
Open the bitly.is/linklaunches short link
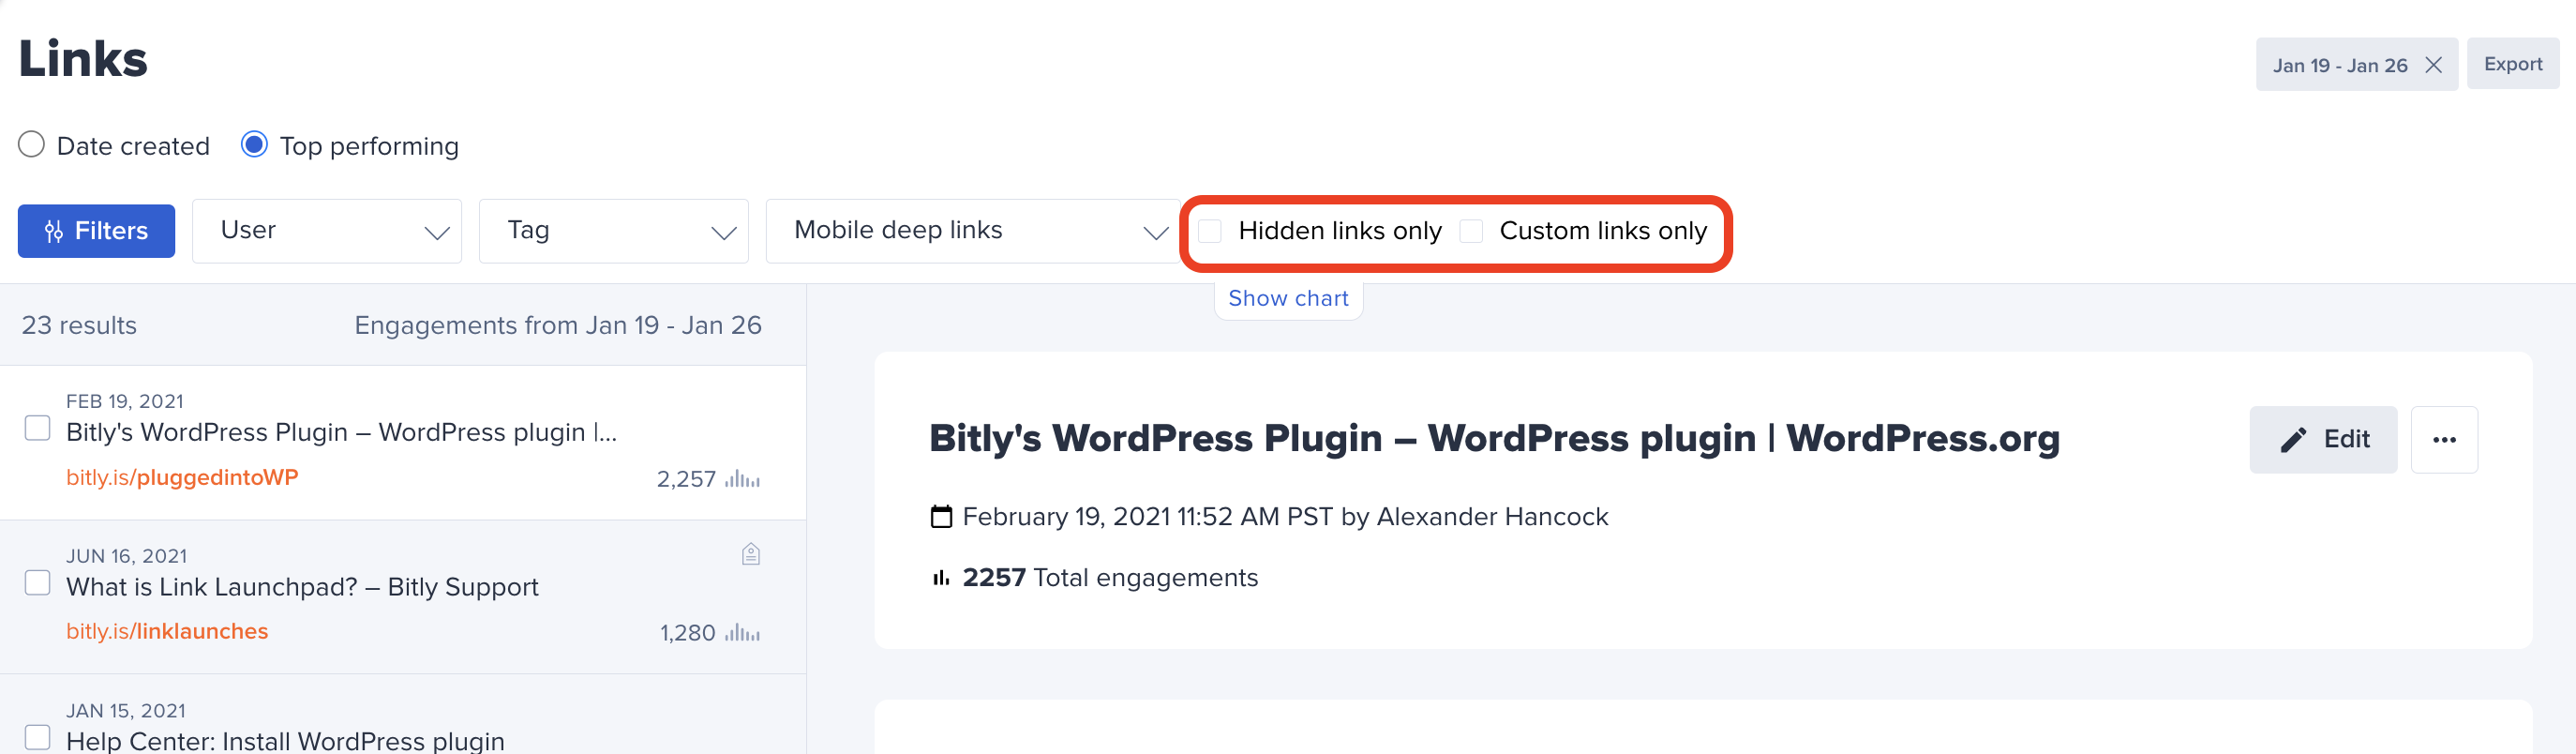(x=167, y=632)
